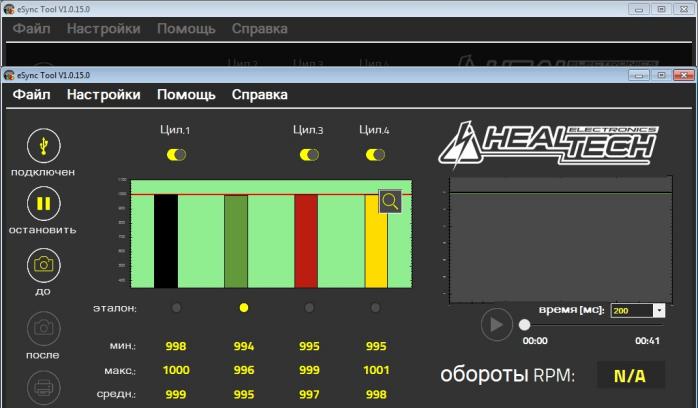This screenshot has height=408, width=698.
Task: Minimize the front eSync Tool window
Action: (639, 75)
